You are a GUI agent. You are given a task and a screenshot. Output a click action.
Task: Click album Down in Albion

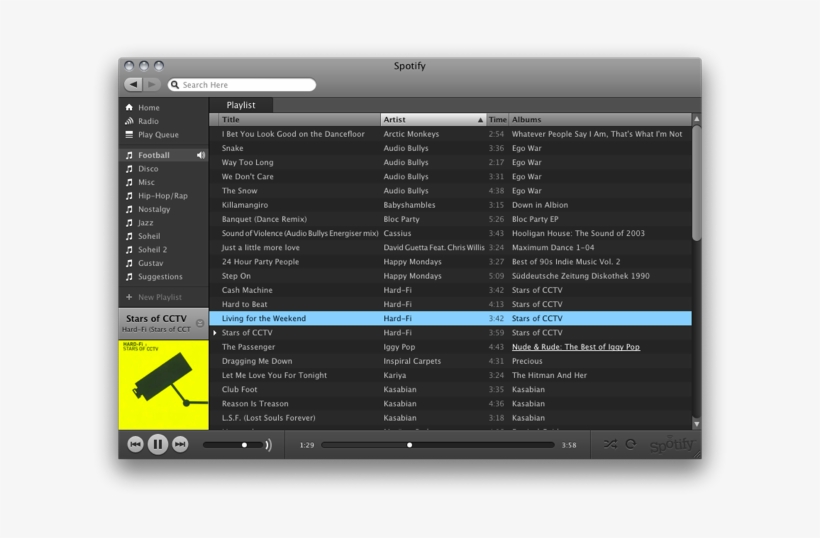pos(540,205)
